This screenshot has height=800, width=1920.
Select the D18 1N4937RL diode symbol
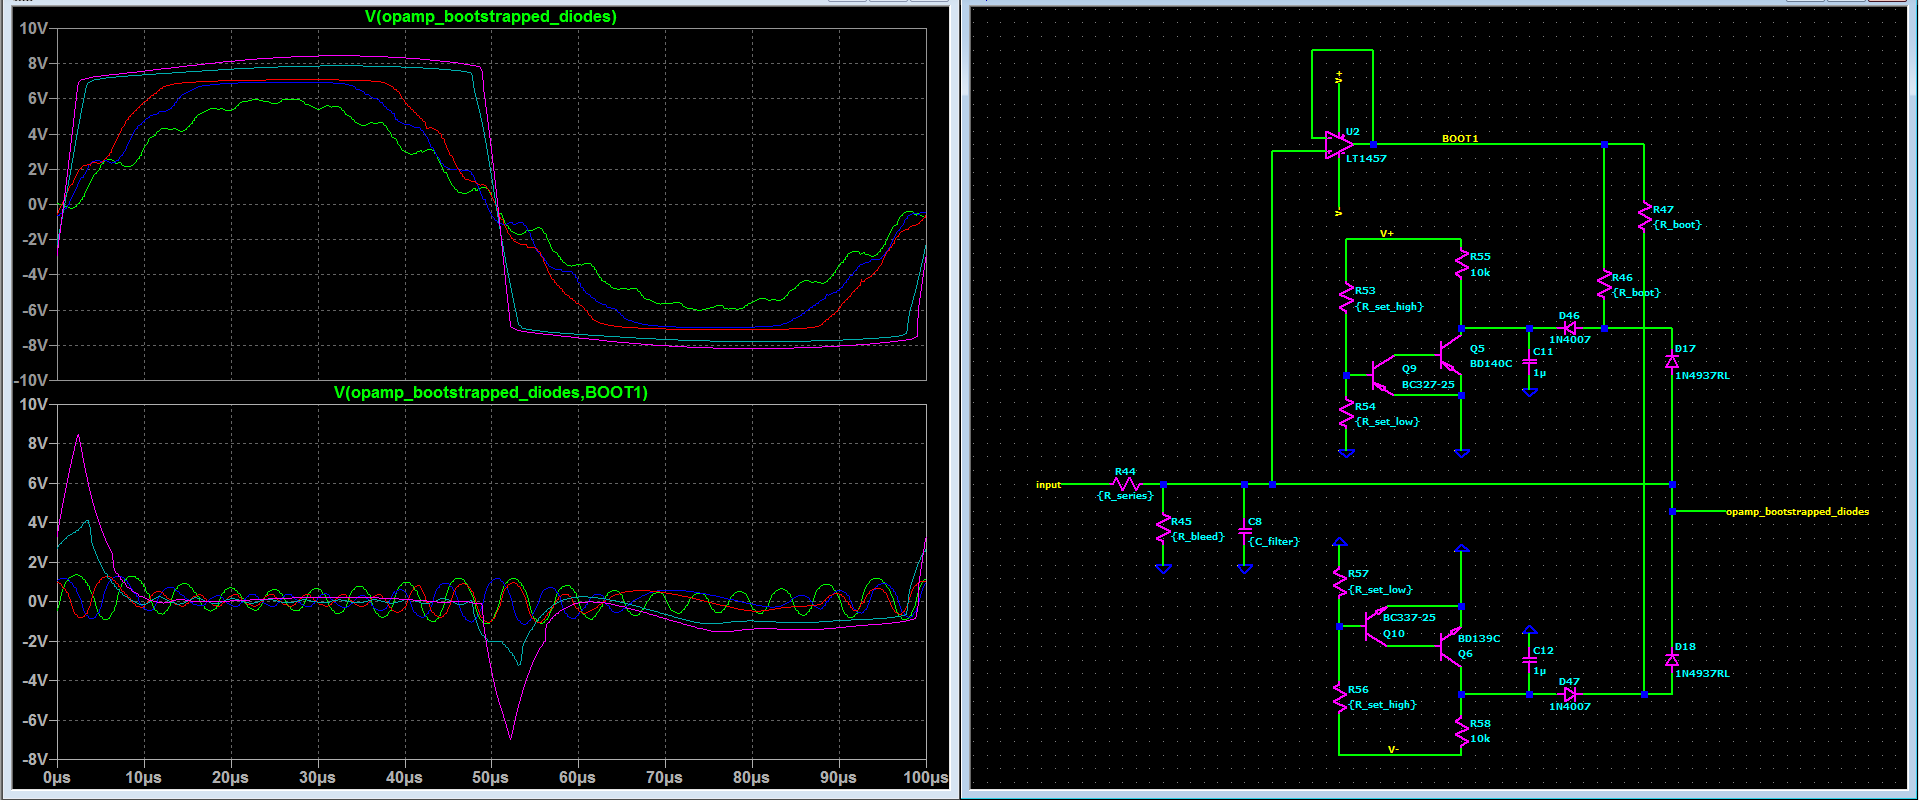(x=1672, y=659)
